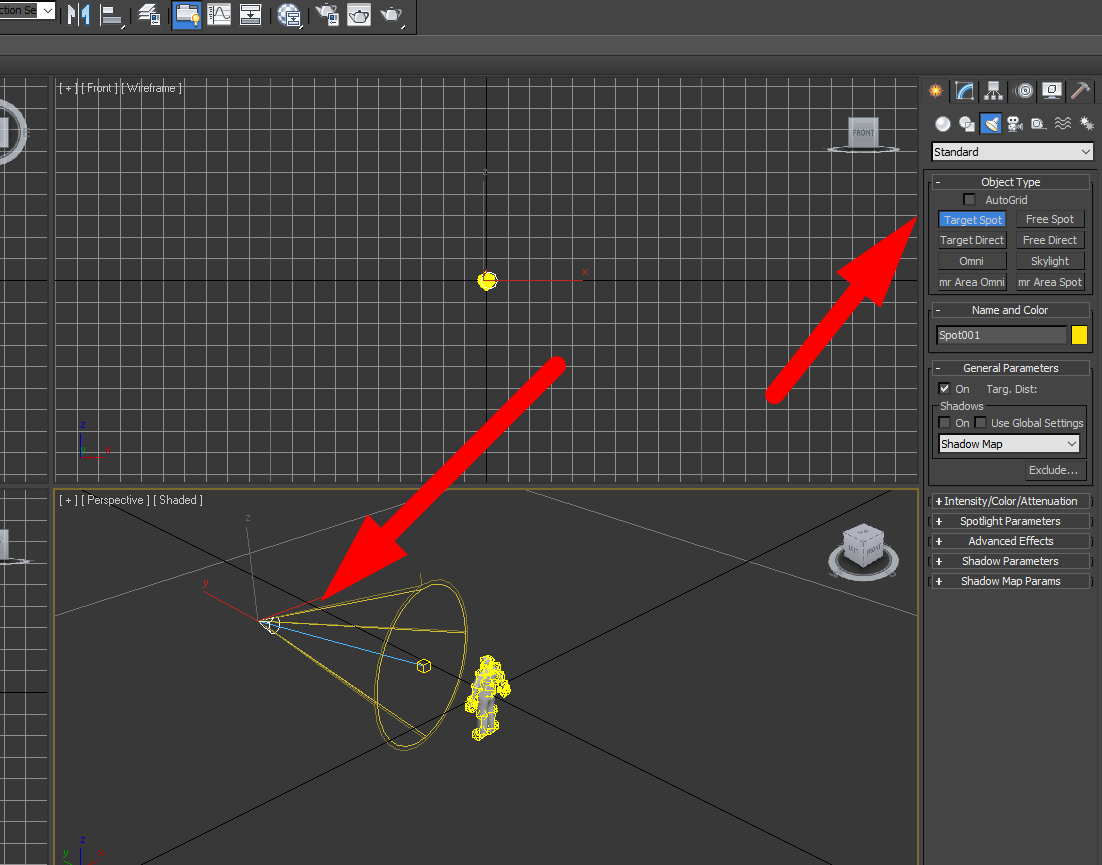This screenshot has height=865, width=1102.
Task: Click the Mirror tool in the toolbar
Action: (79, 15)
